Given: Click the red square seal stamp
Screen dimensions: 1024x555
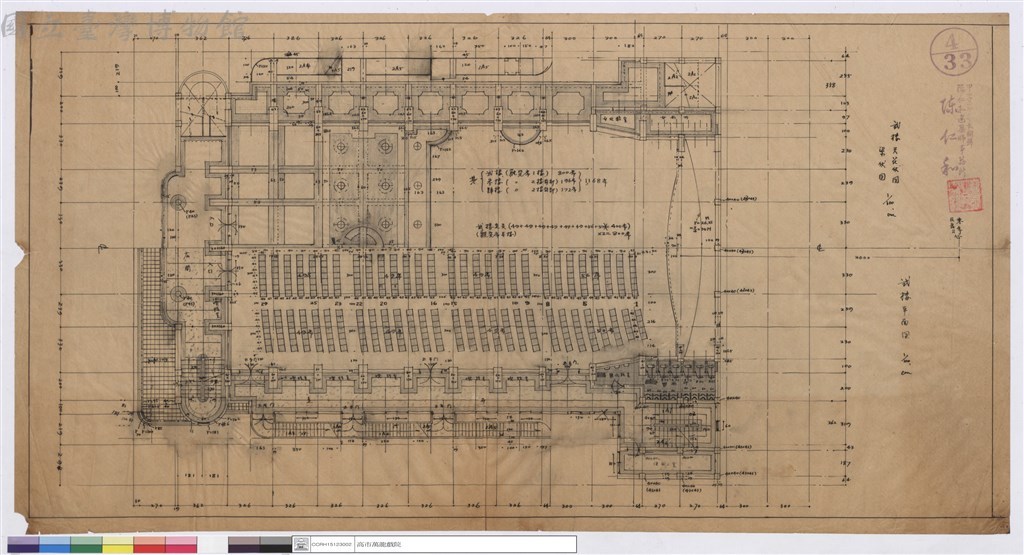Looking at the screenshot, I should click(x=965, y=194).
